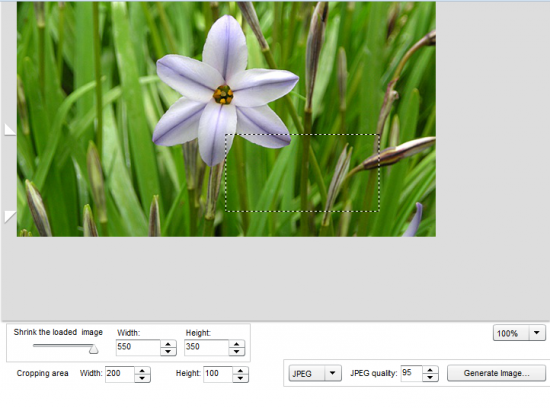The height and width of the screenshot is (408, 550).
Task: Lower JPEG quality with the down arrow
Action: pos(430,377)
